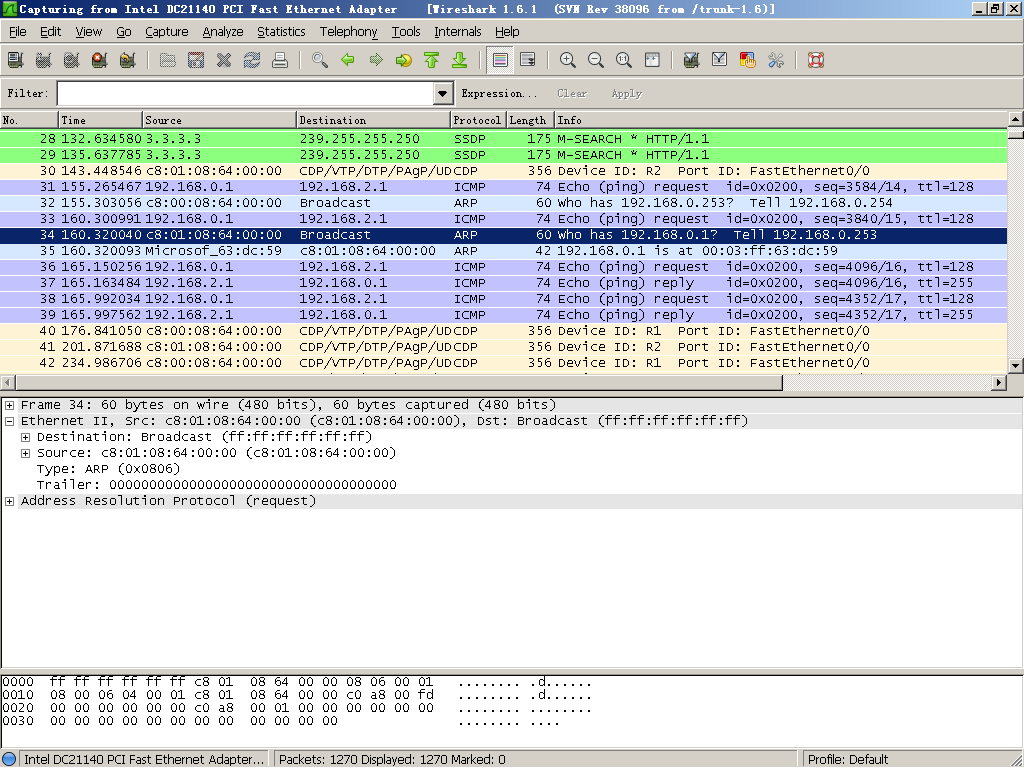
Task: Open a capture file
Action: [x=168, y=60]
